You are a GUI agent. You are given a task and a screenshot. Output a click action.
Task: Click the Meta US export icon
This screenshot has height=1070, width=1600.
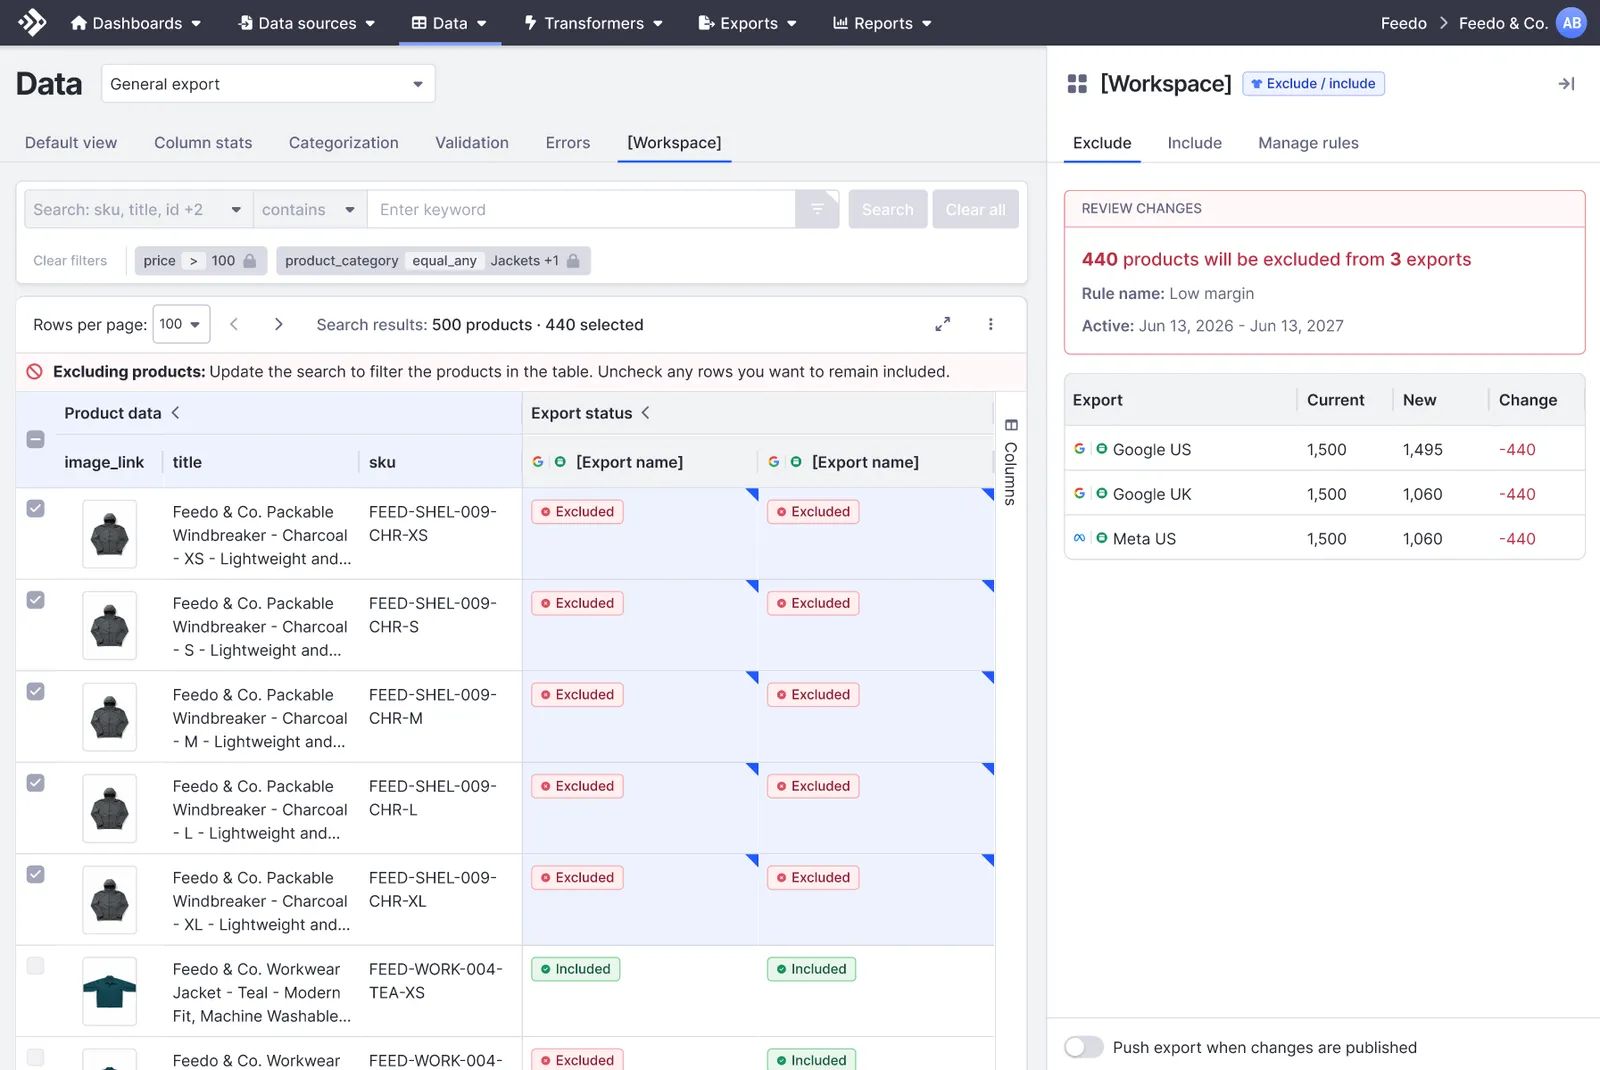(1080, 538)
